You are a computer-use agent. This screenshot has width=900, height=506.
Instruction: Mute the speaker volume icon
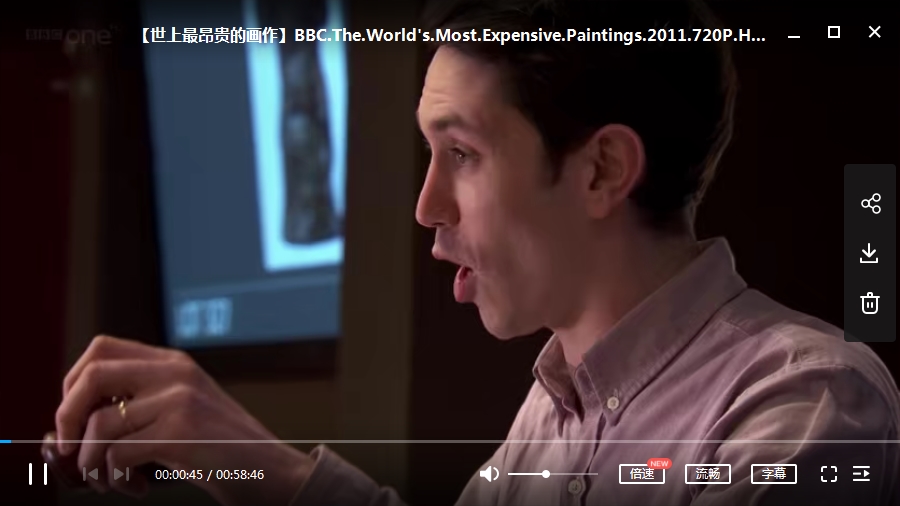[489, 474]
